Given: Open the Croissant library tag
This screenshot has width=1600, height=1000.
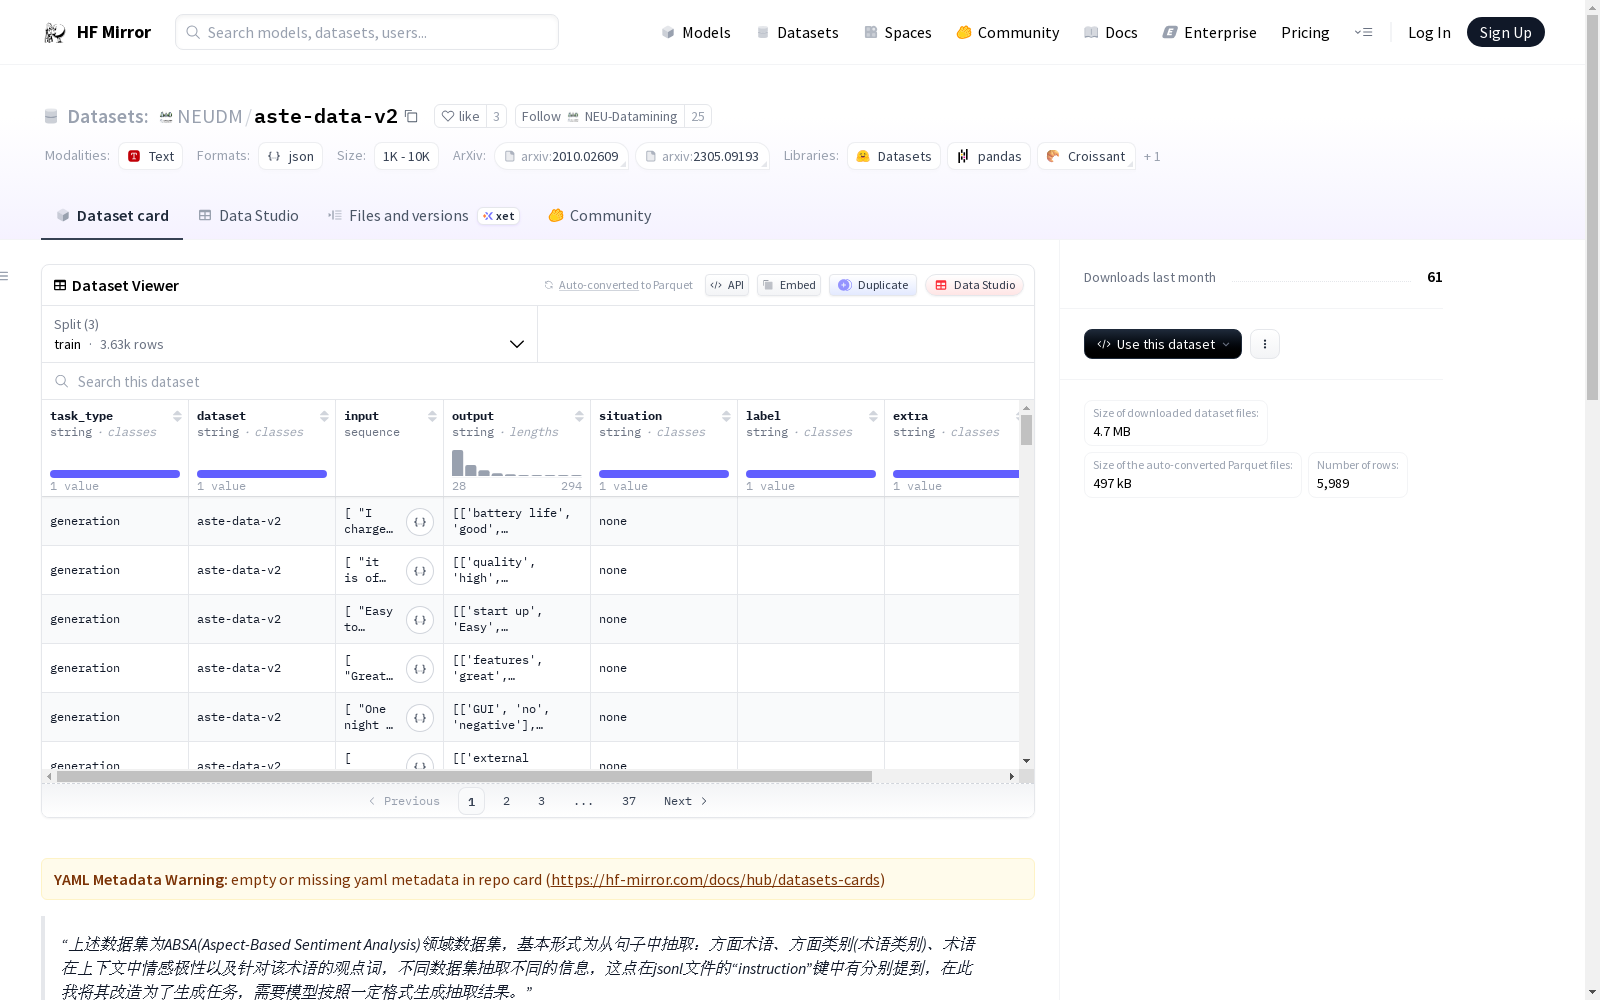Looking at the screenshot, I should (x=1086, y=156).
